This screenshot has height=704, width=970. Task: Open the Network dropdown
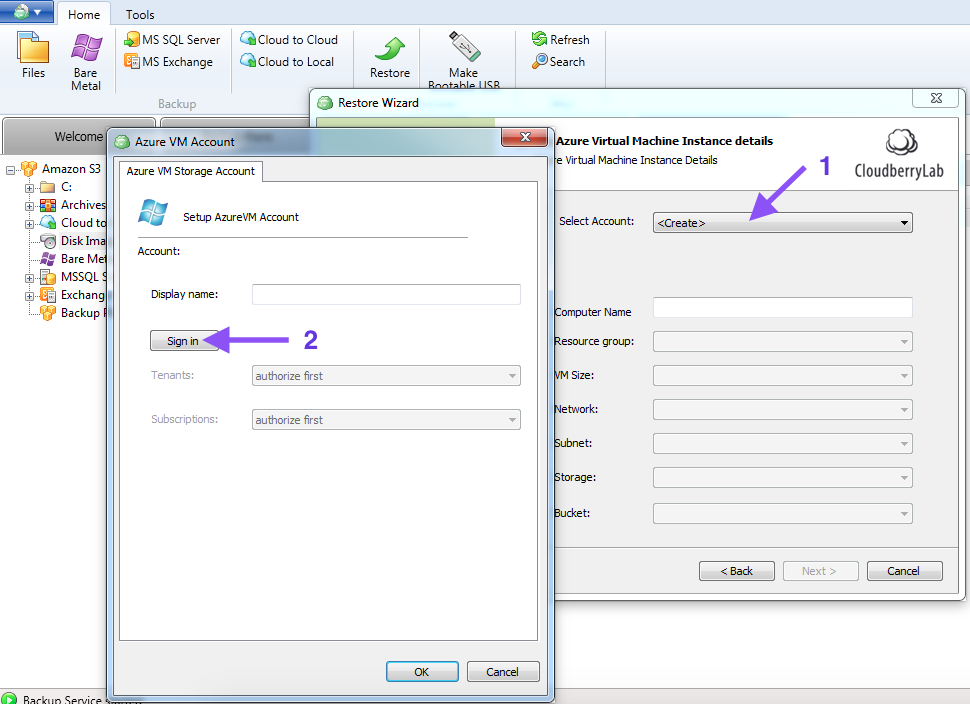pos(783,410)
